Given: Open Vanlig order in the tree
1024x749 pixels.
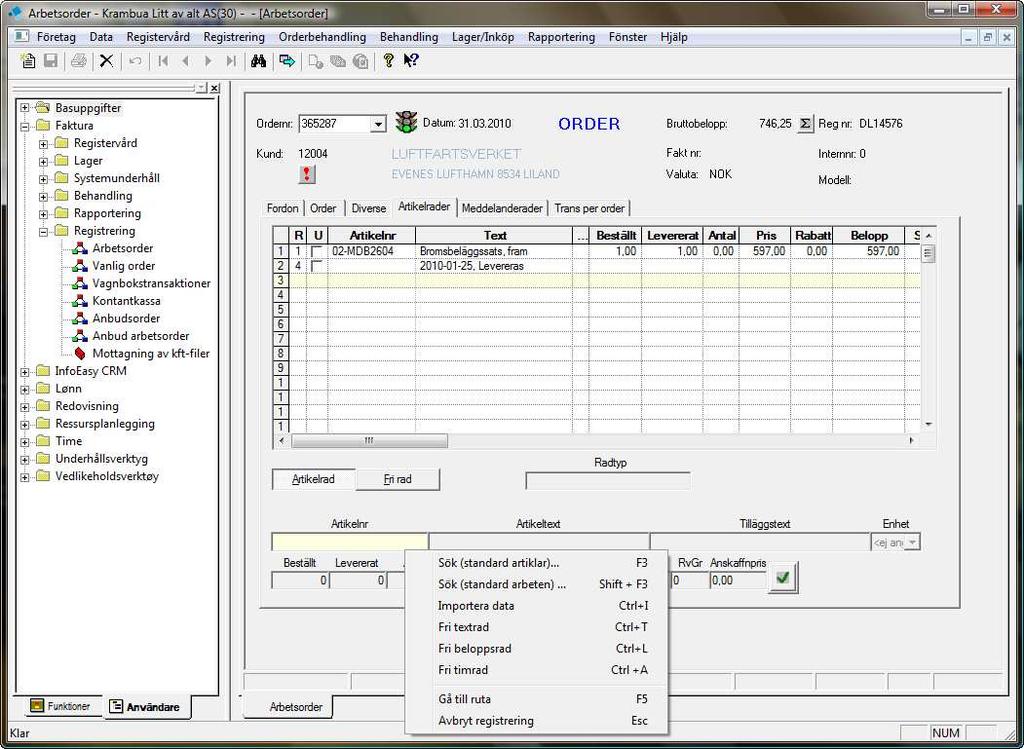Looking at the screenshot, I should 123,266.
